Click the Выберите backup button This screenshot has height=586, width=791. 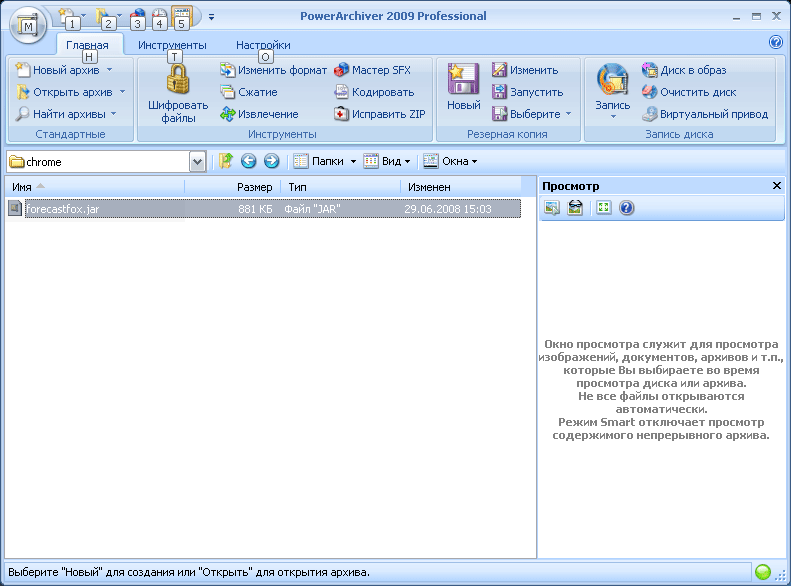[526, 114]
